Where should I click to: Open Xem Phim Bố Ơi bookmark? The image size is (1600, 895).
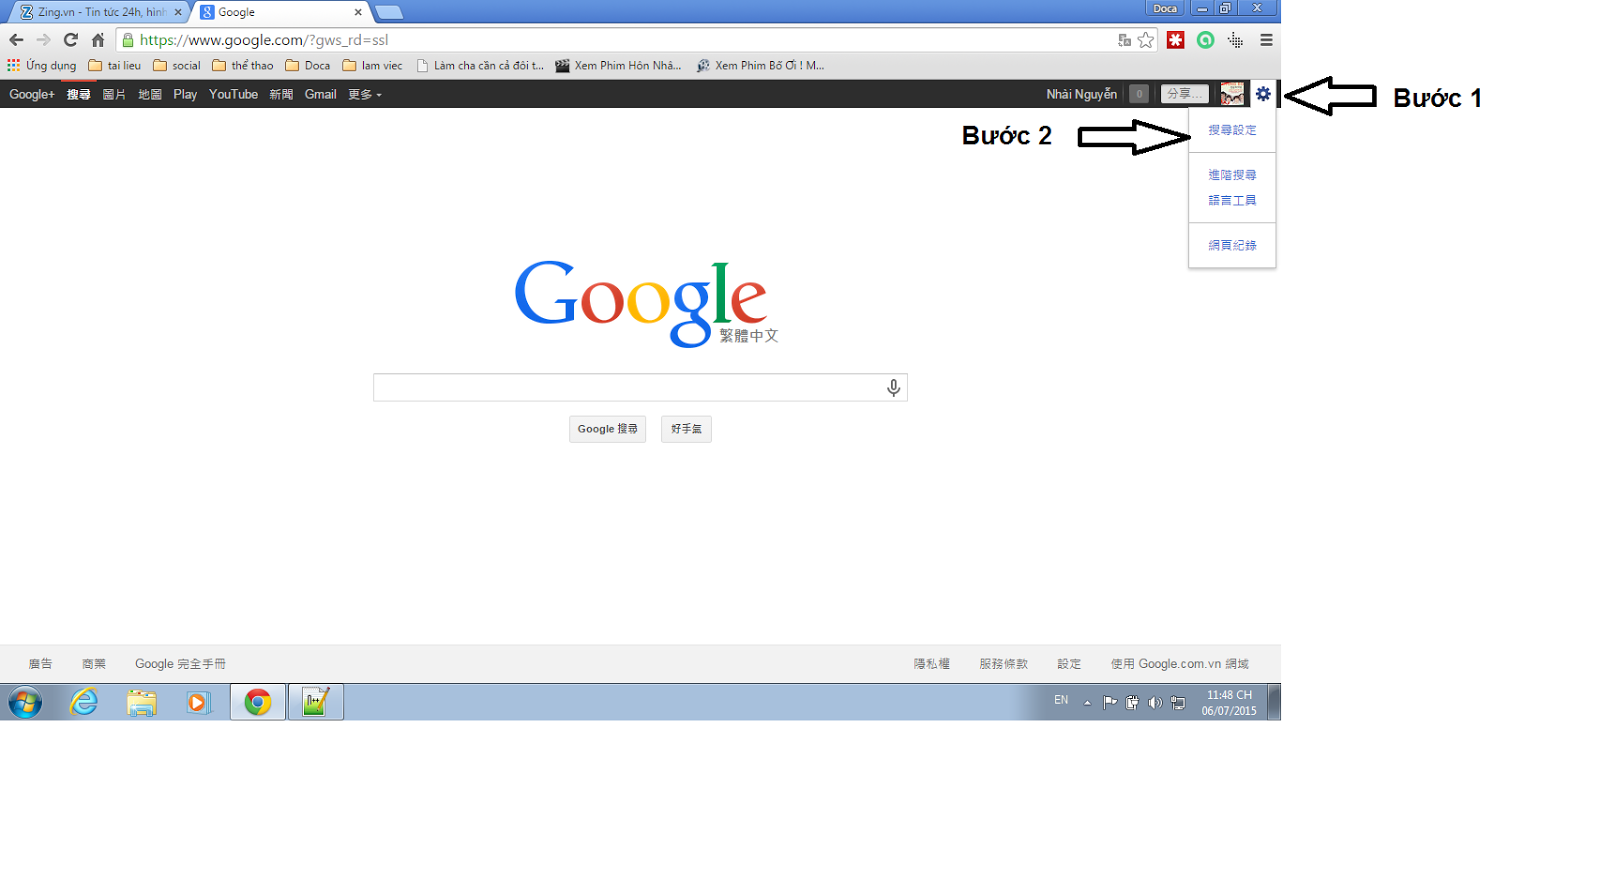(760, 65)
